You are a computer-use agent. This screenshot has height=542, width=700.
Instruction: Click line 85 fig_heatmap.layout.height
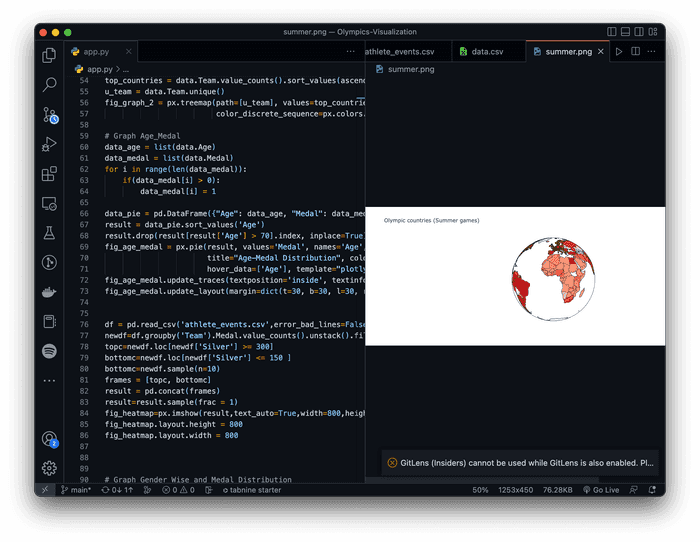(174, 425)
